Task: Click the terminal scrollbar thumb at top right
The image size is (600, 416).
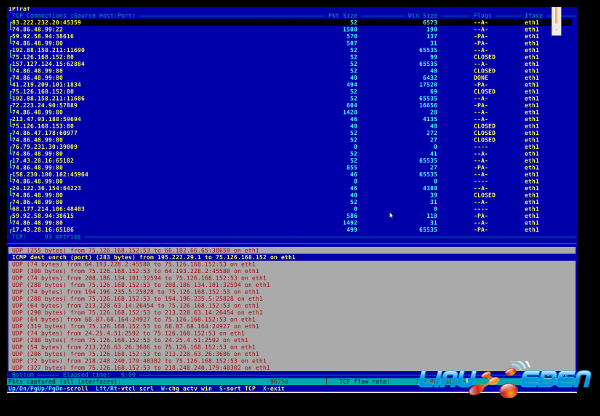Action: [556, 21]
